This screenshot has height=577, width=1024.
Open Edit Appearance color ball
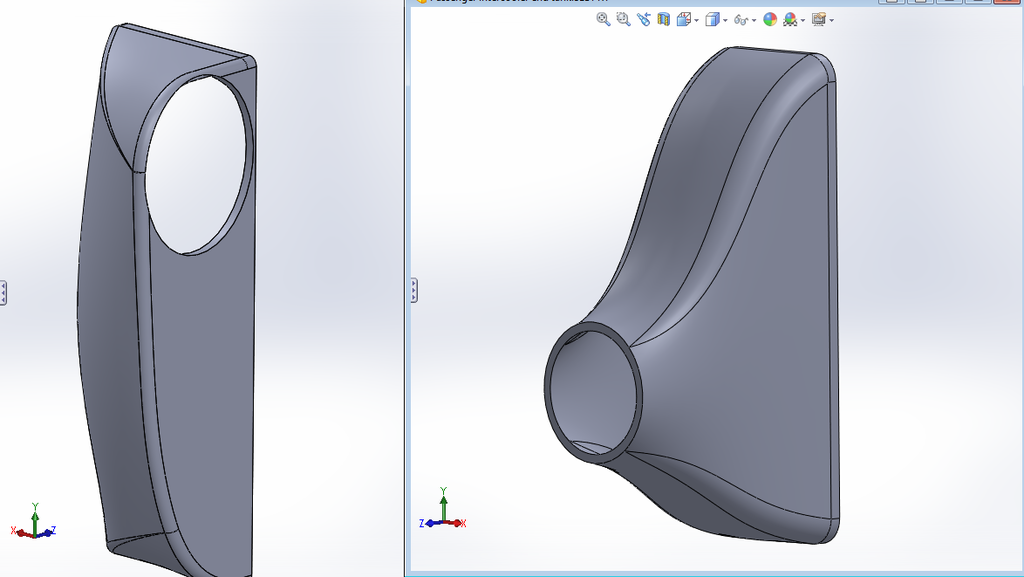(771, 20)
